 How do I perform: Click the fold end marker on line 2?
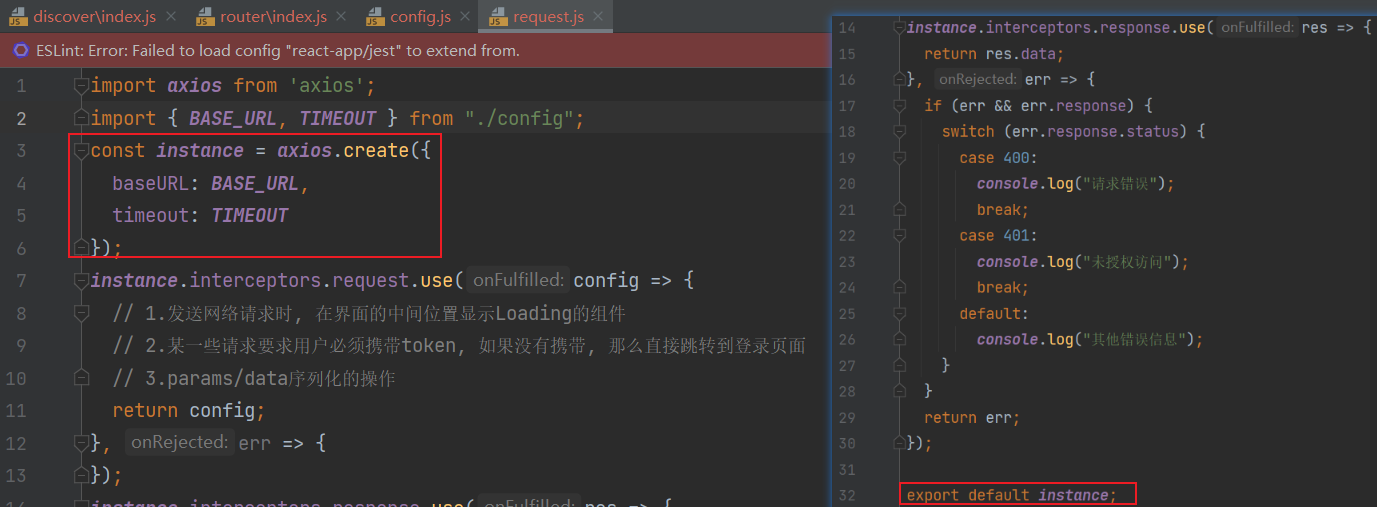pyautogui.click(x=81, y=118)
